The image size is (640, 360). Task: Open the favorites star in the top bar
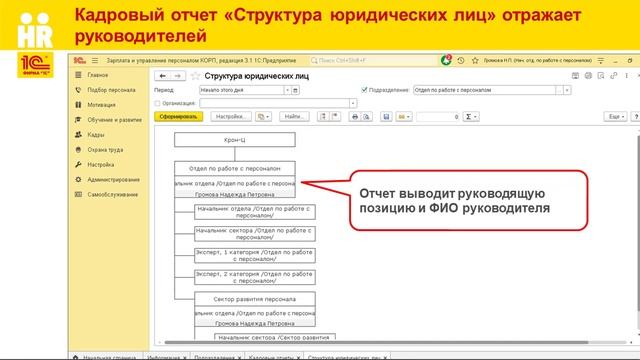(x=475, y=60)
